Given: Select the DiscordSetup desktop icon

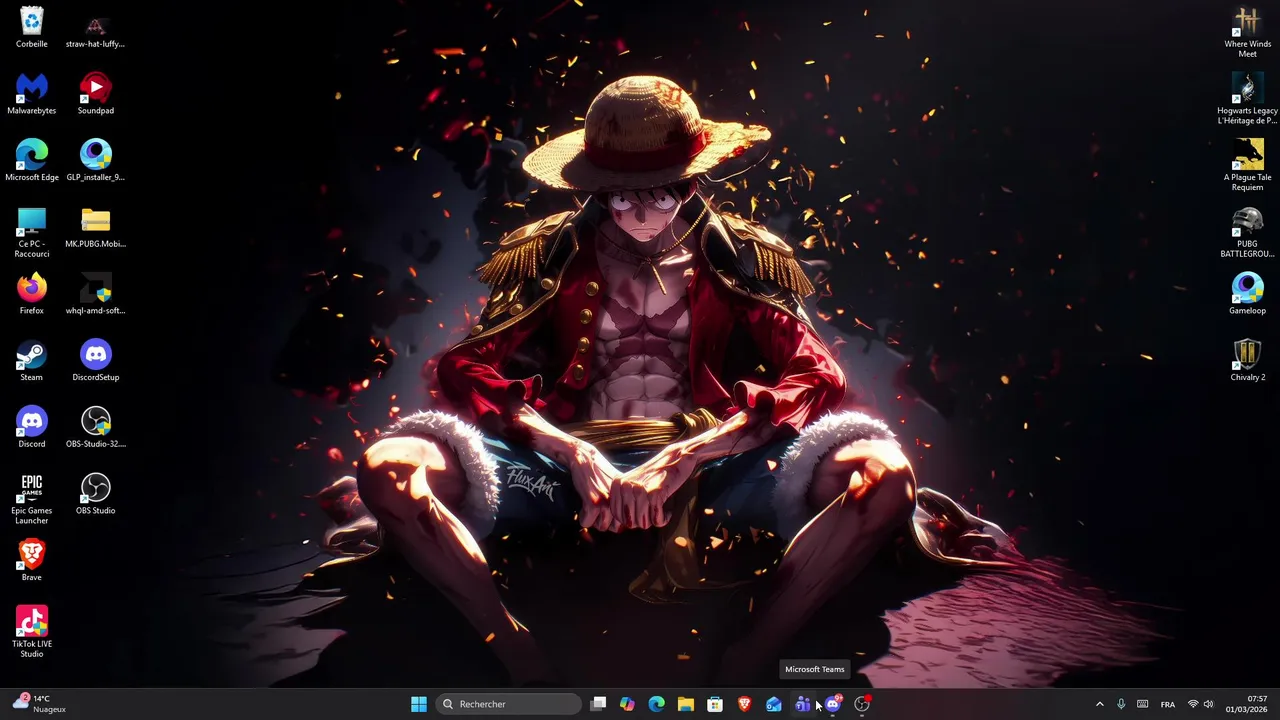Looking at the screenshot, I should [95, 361].
